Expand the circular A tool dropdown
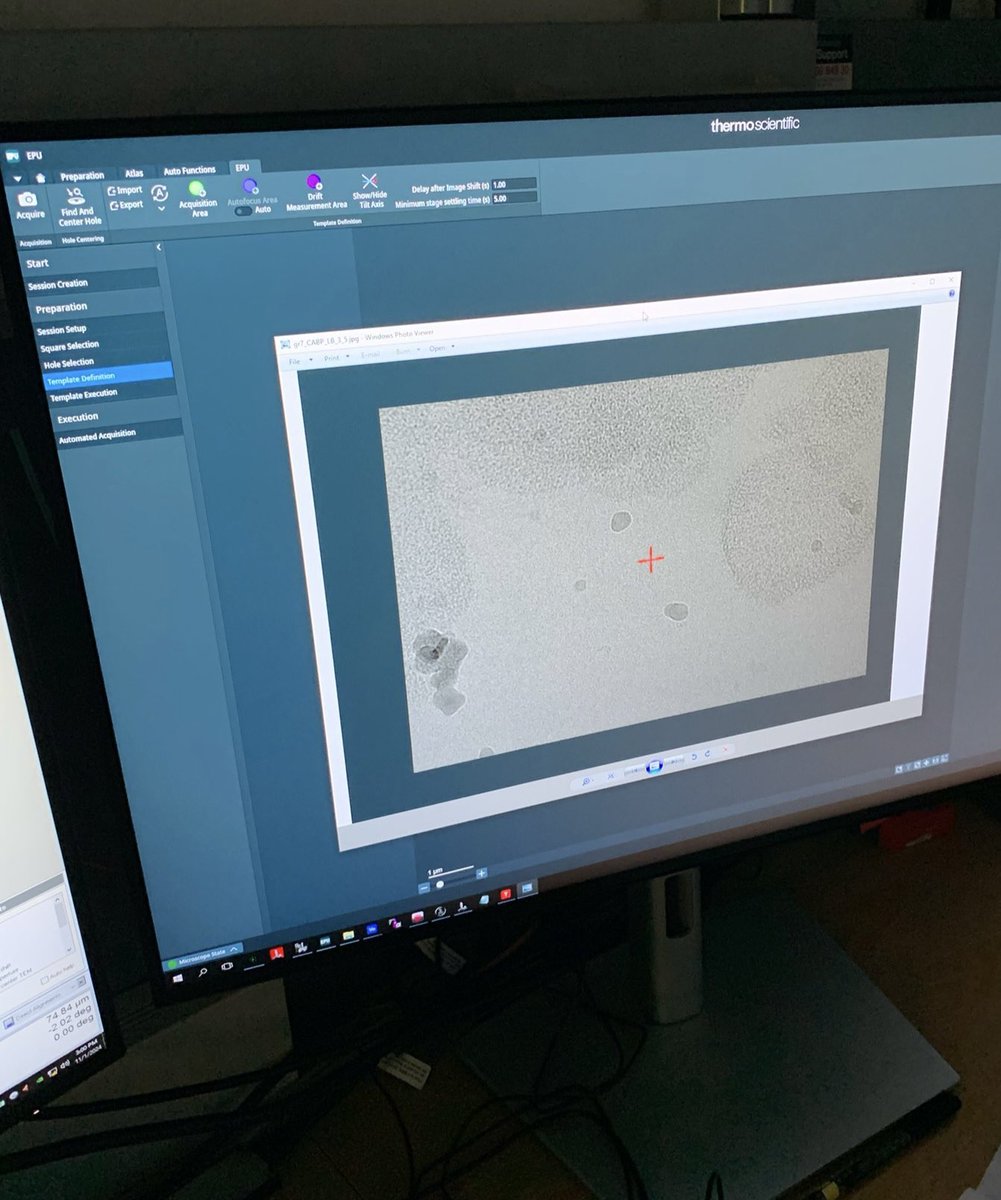This screenshot has width=1001, height=1200. 161,209
